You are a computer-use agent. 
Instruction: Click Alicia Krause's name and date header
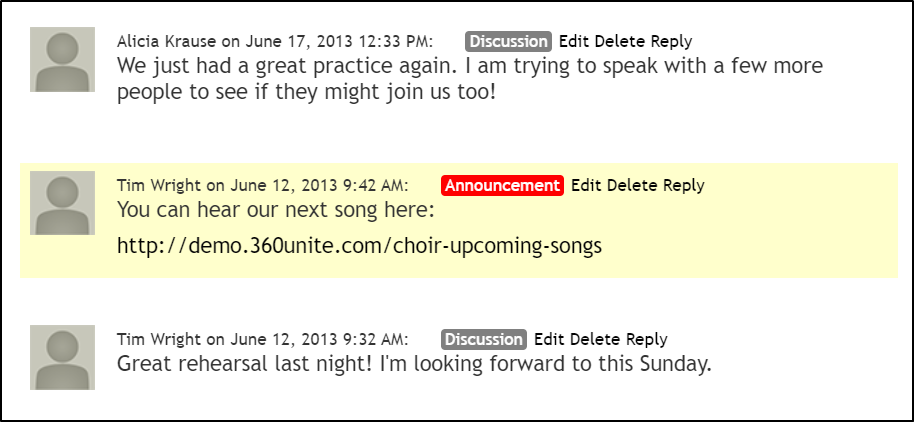[274, 41]
